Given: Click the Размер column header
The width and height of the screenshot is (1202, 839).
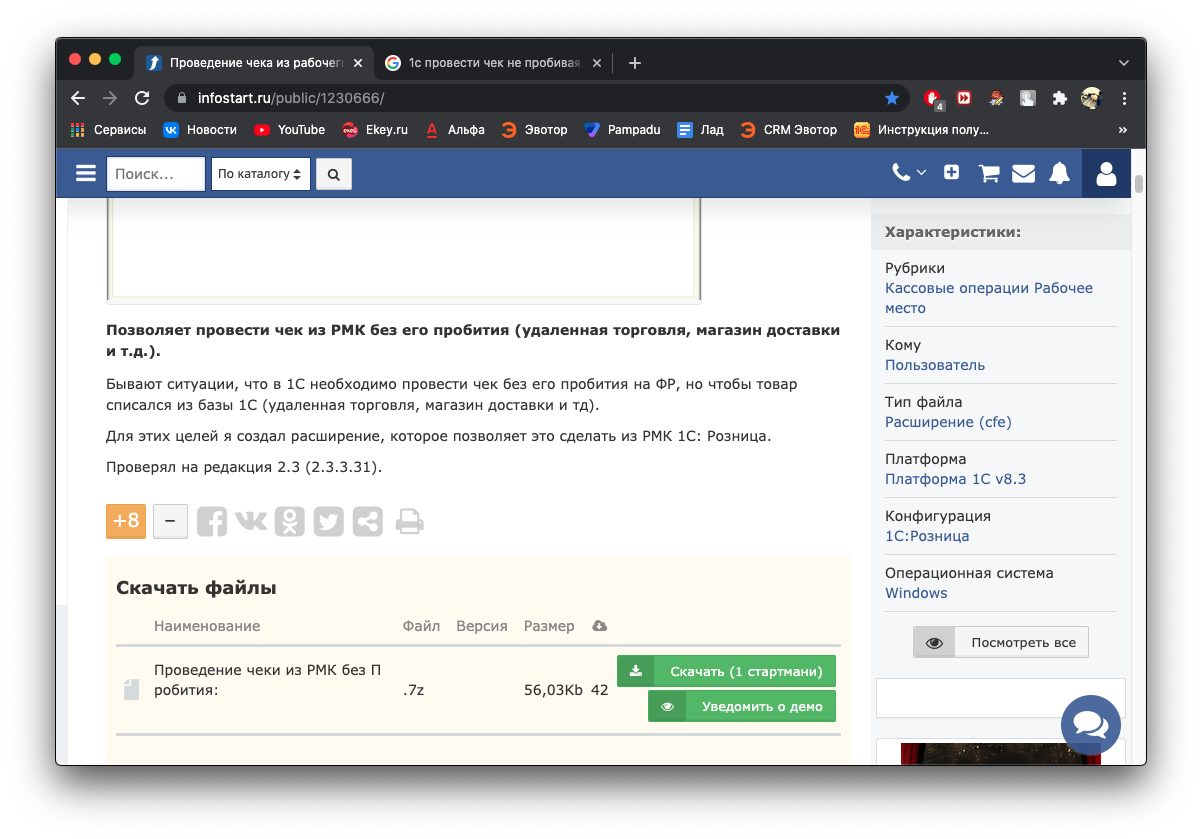Looking at the screenshot, I should click(x=549, y=626).
